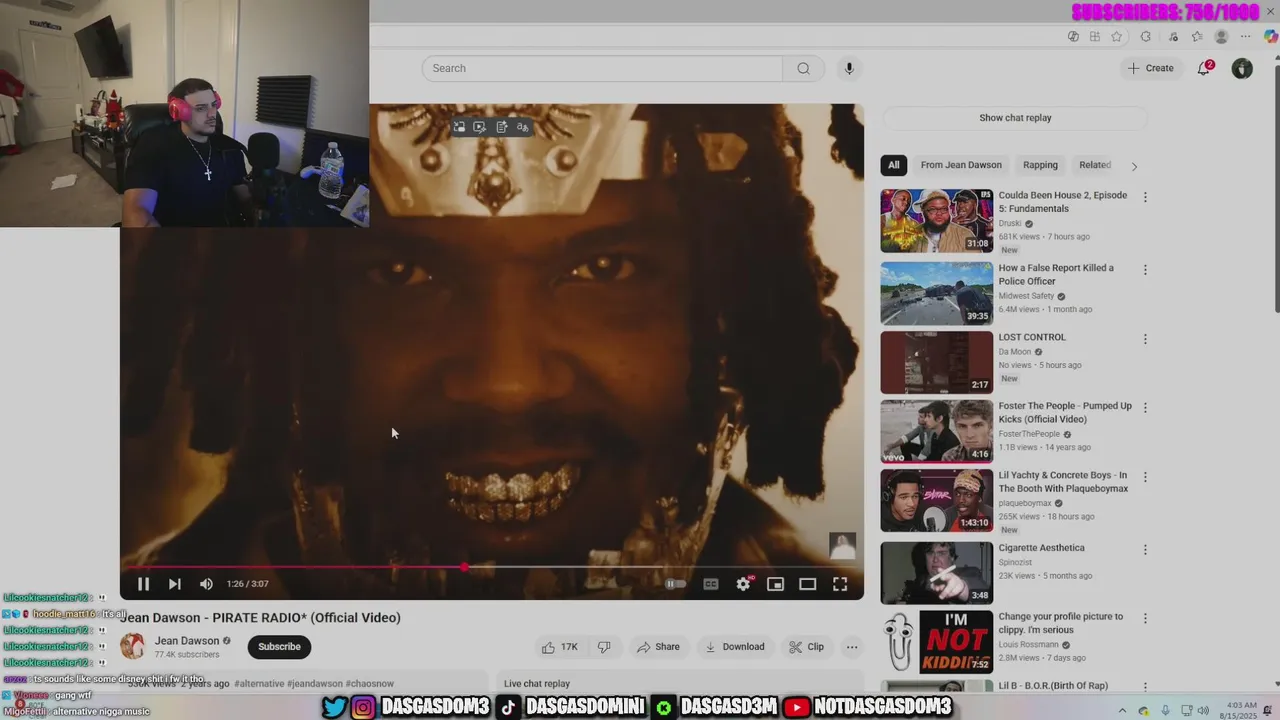Open taskbar microphone icon
This screenshot has height=720, width=1280.
[x=1165, y=710]
